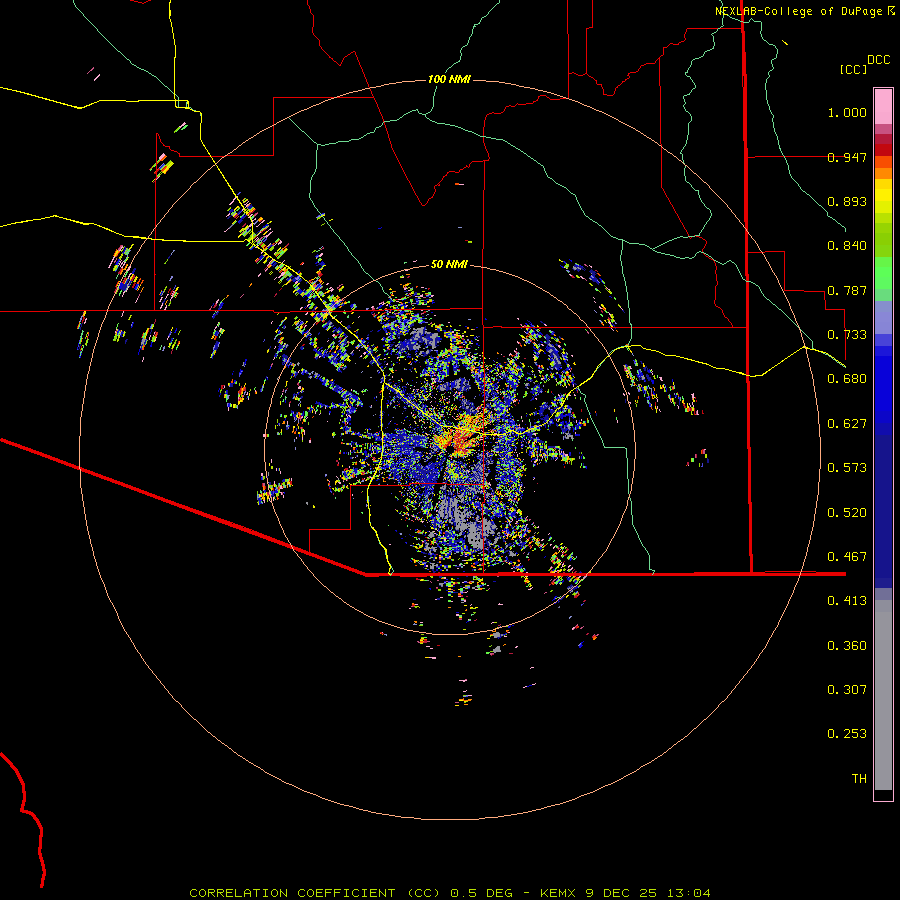Click the [CC] label above the color scale
The height and width of the screenshot is (900, 900).
click(x=853, y=69)
